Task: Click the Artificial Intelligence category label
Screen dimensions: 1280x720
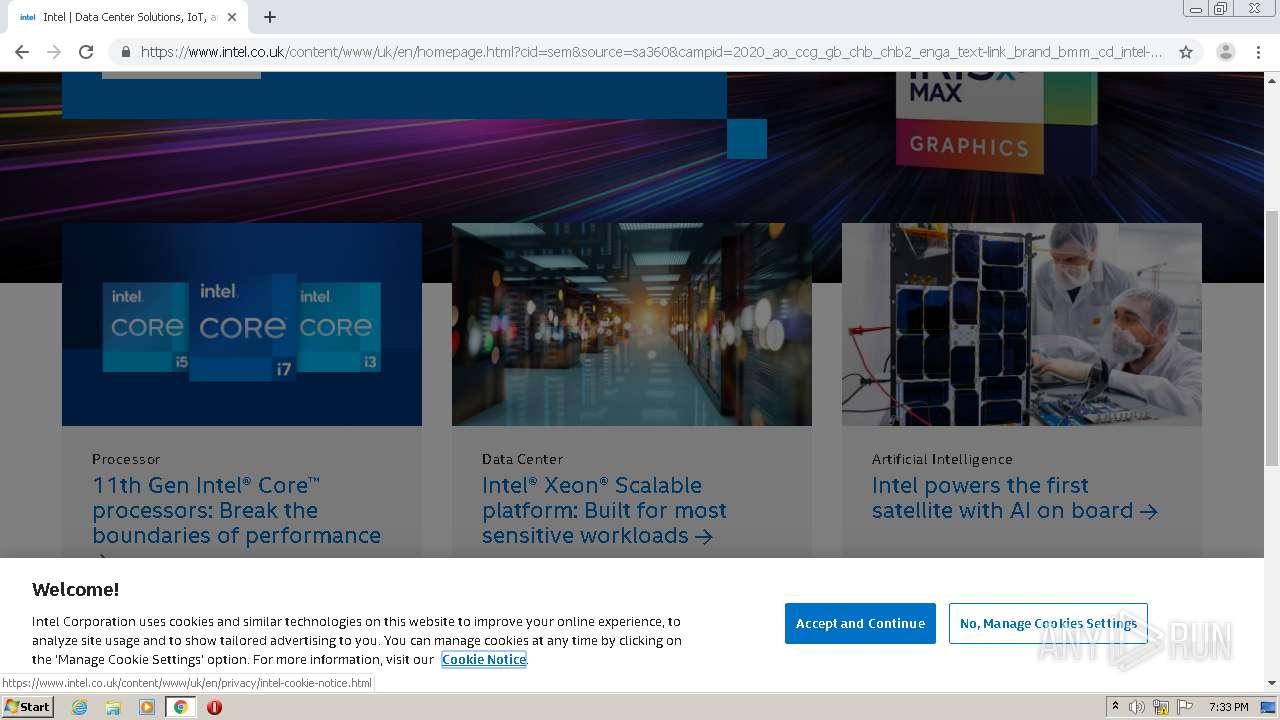Action: tap(942, 459)
